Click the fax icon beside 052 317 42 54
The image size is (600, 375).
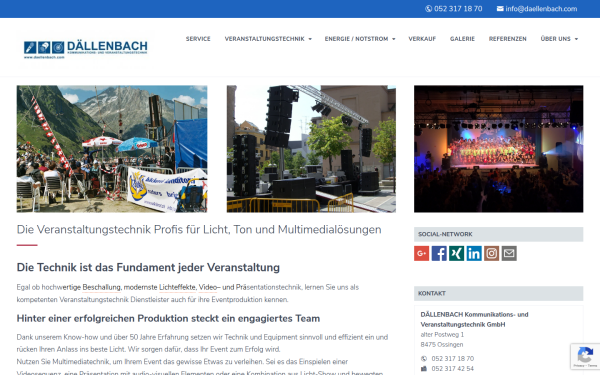tap(424, 368)
